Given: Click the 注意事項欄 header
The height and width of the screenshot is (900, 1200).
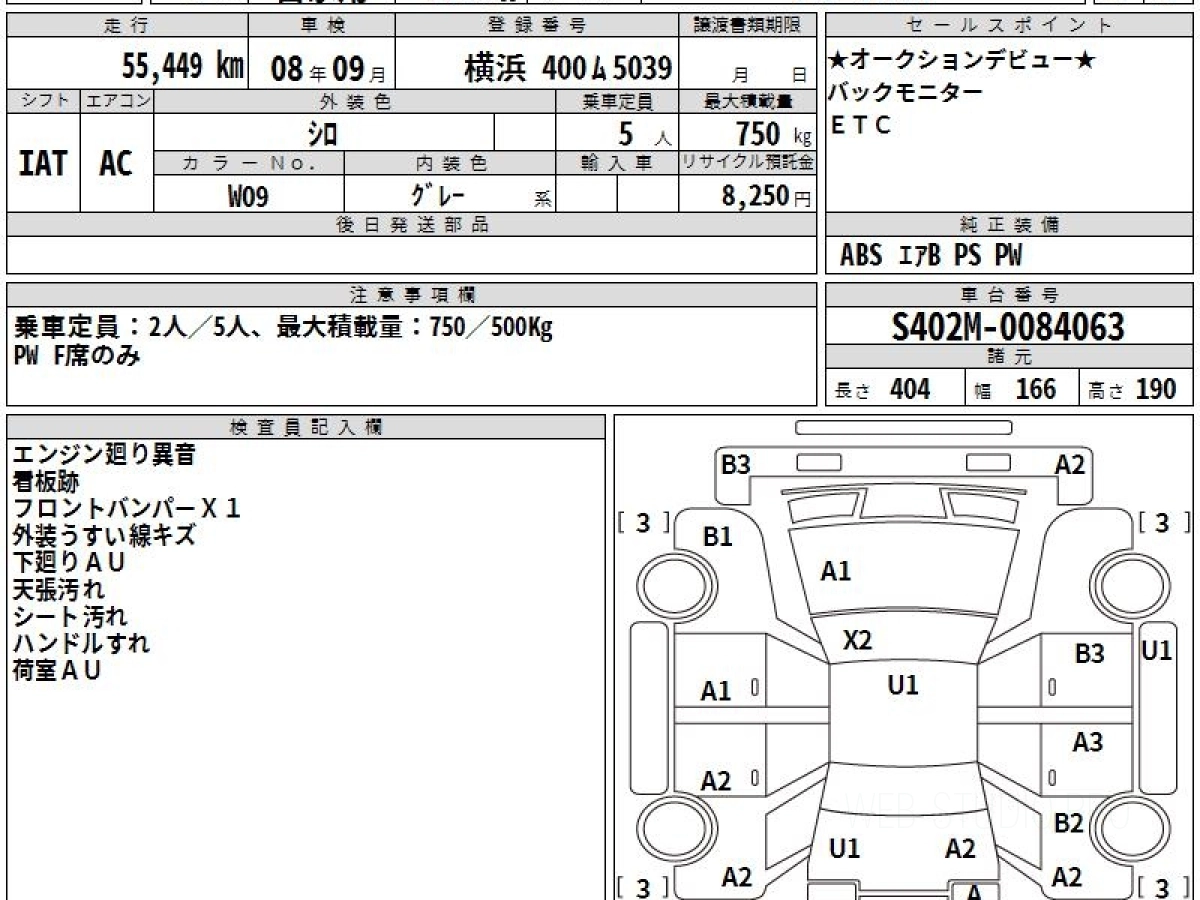Looking at the screenshot, I should (412, 295).
